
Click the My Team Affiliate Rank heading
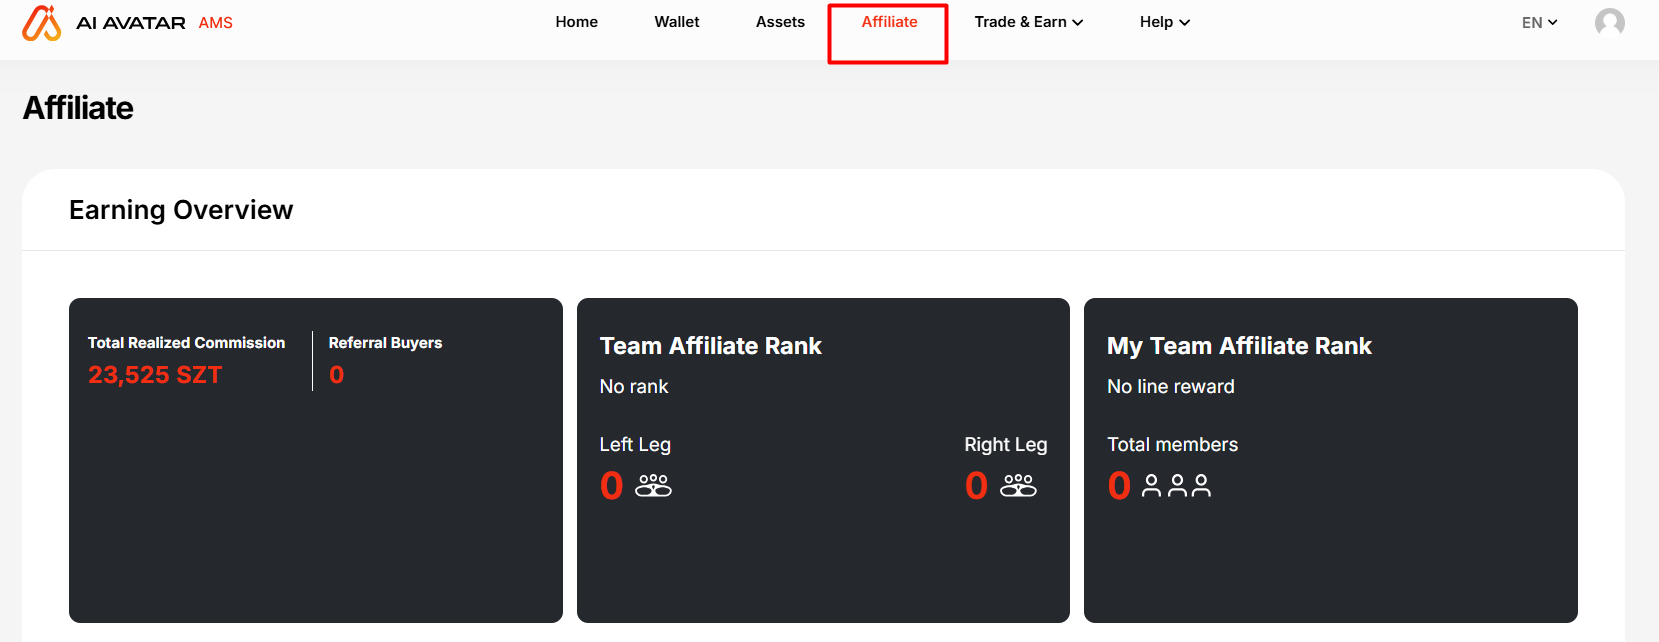pos(1239,346)
